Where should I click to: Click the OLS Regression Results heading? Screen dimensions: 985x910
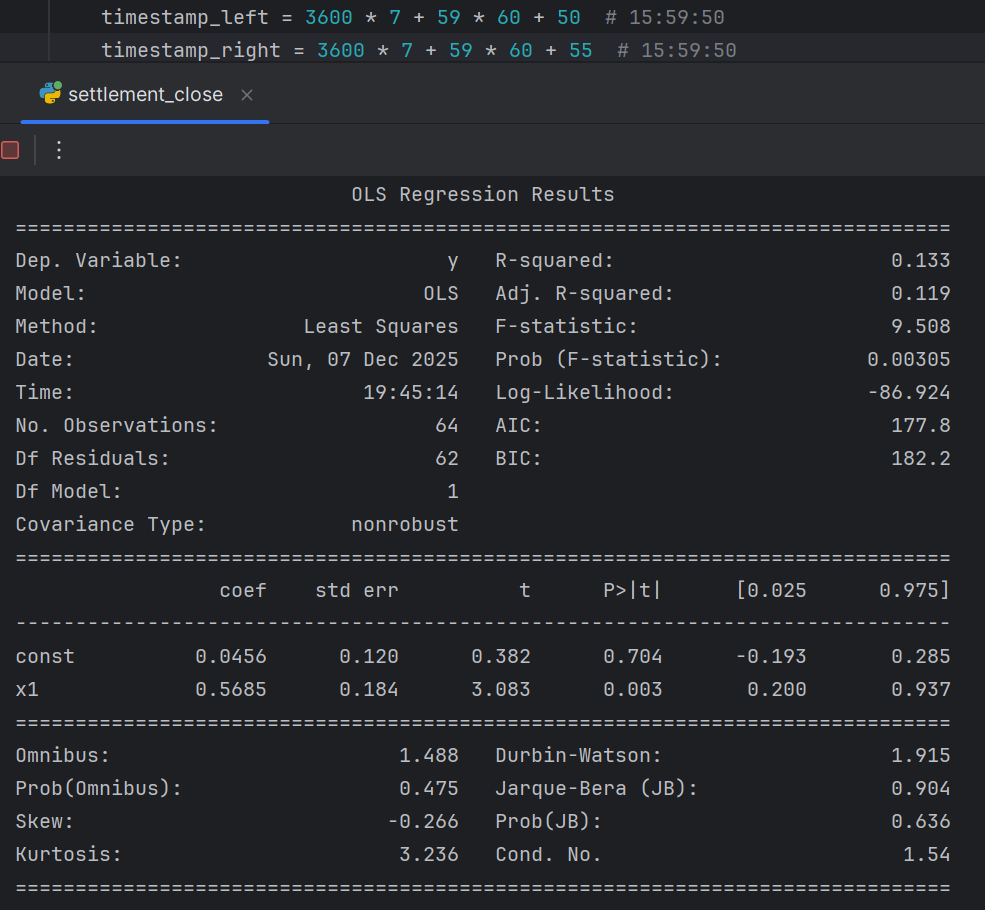click(482, 194)
